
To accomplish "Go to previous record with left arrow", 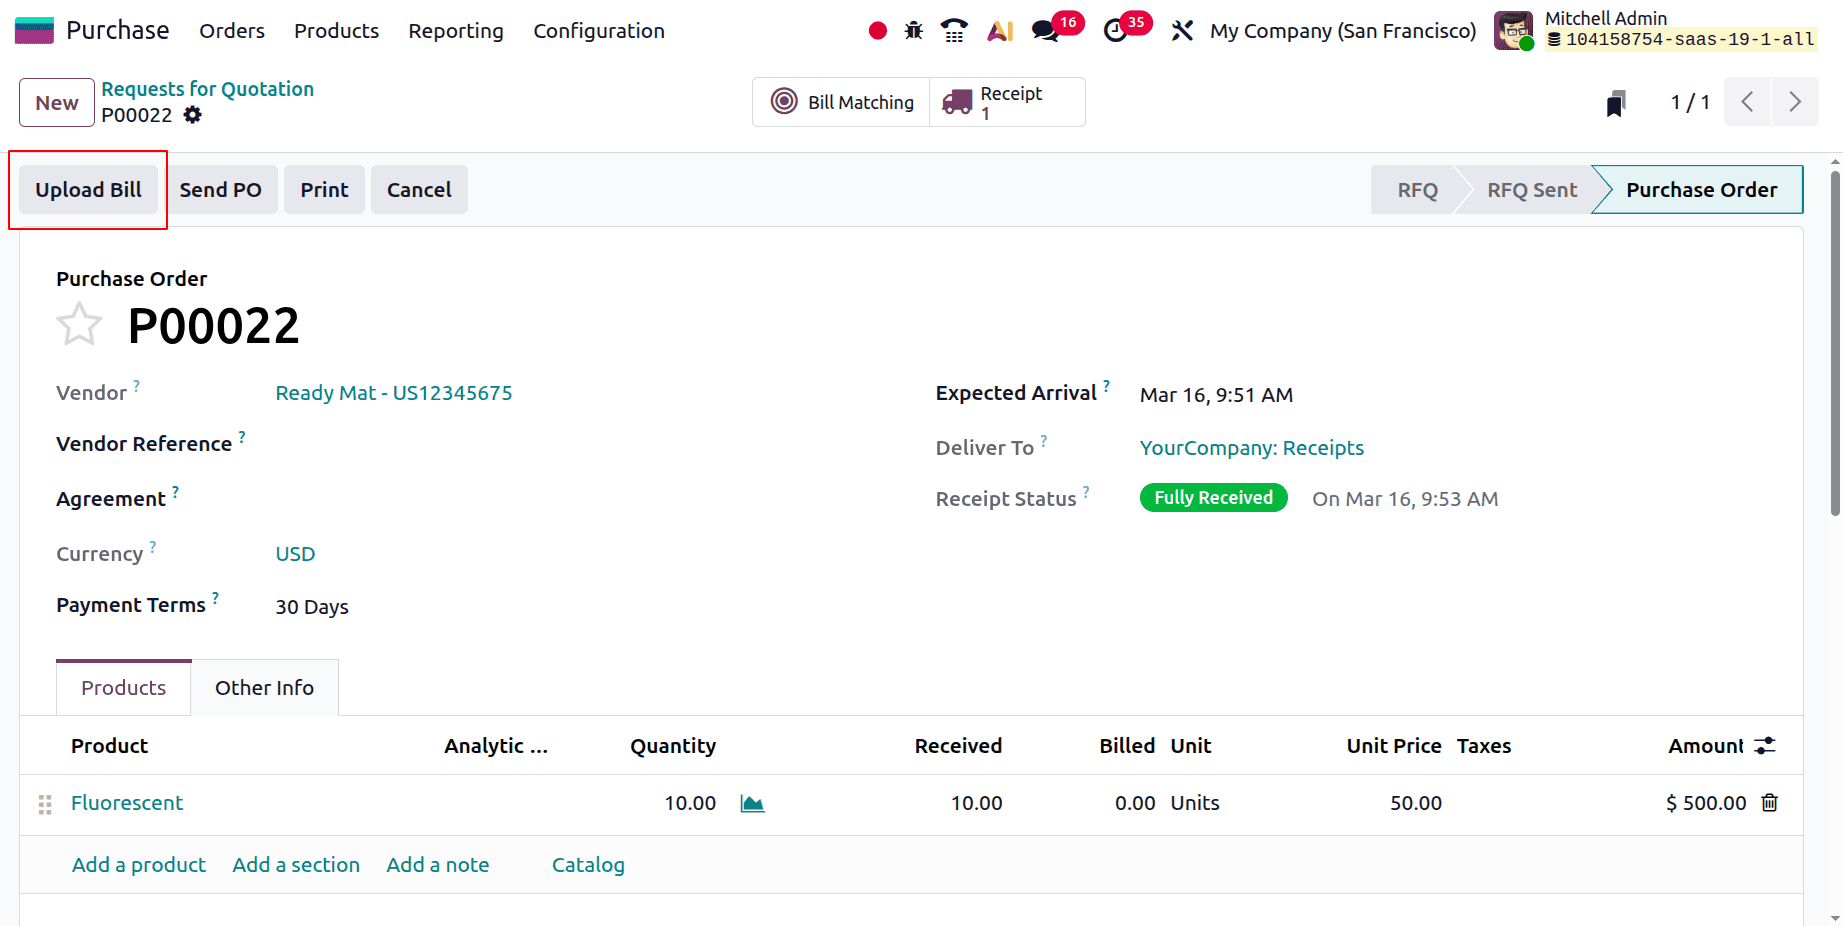I will pyautogui.click(x=1747, y=101).
